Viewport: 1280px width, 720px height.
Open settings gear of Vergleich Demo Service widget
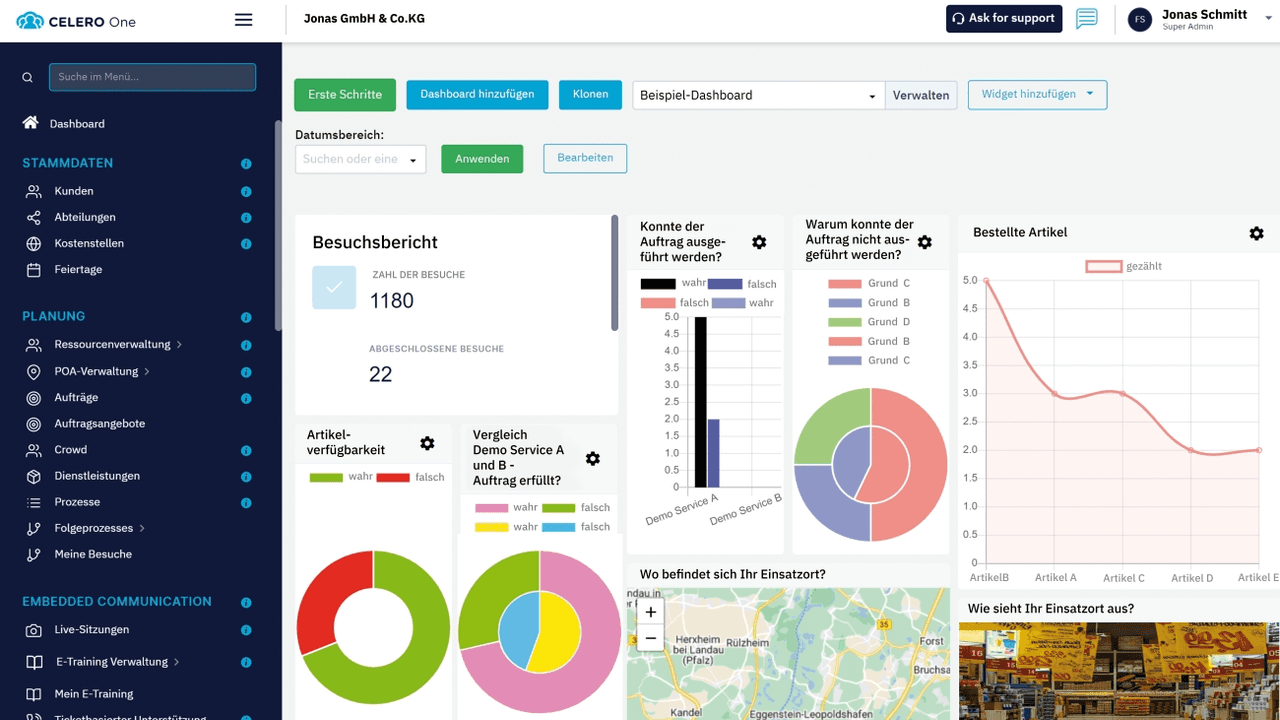tap(593, 458)
